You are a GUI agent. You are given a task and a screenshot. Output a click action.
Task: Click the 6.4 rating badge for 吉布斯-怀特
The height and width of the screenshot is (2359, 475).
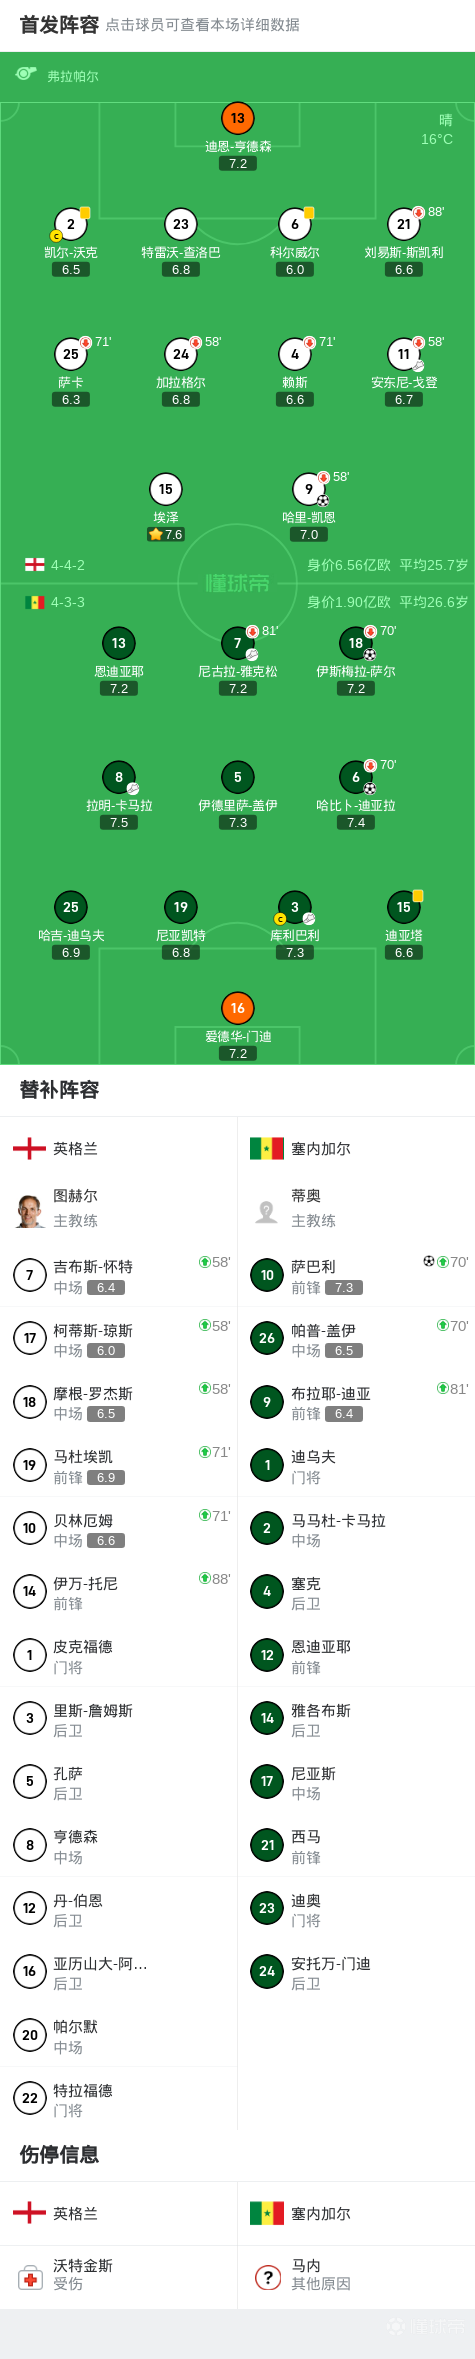coord(106,1288)
